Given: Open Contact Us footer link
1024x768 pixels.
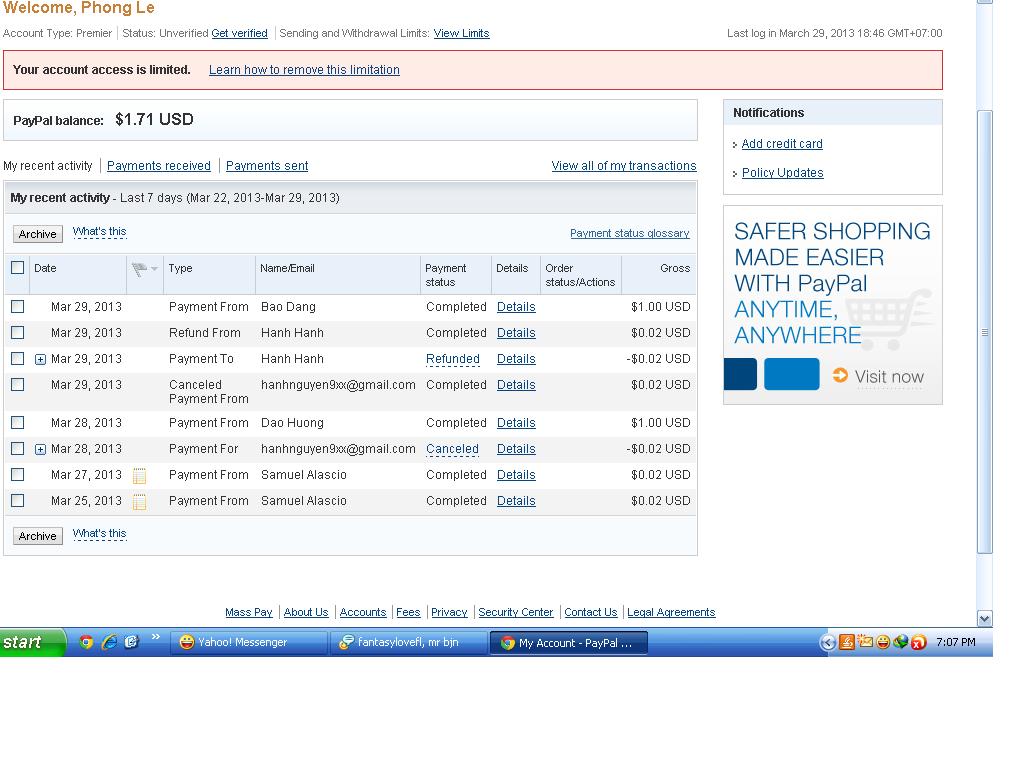Looking at the screenshot, I should (x=590, y=613).
